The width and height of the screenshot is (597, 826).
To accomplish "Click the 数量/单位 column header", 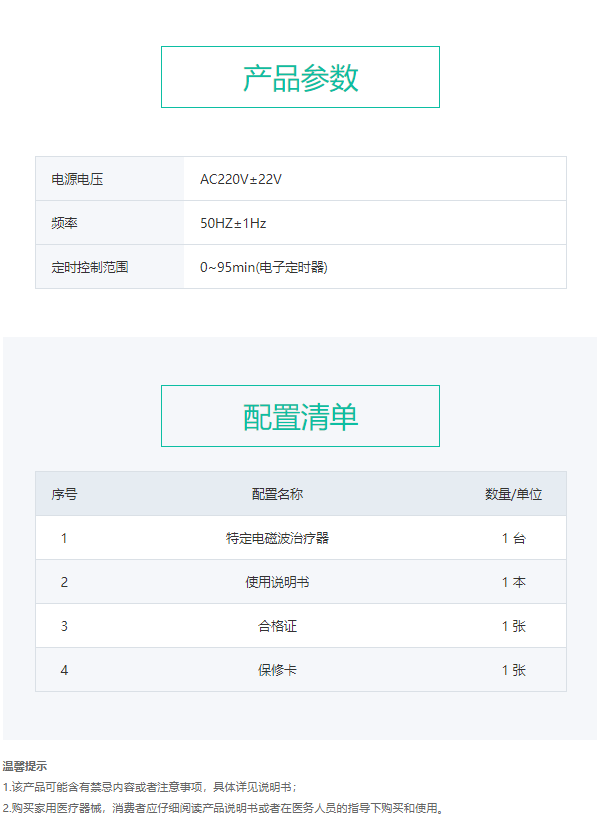I will [513, 494].
